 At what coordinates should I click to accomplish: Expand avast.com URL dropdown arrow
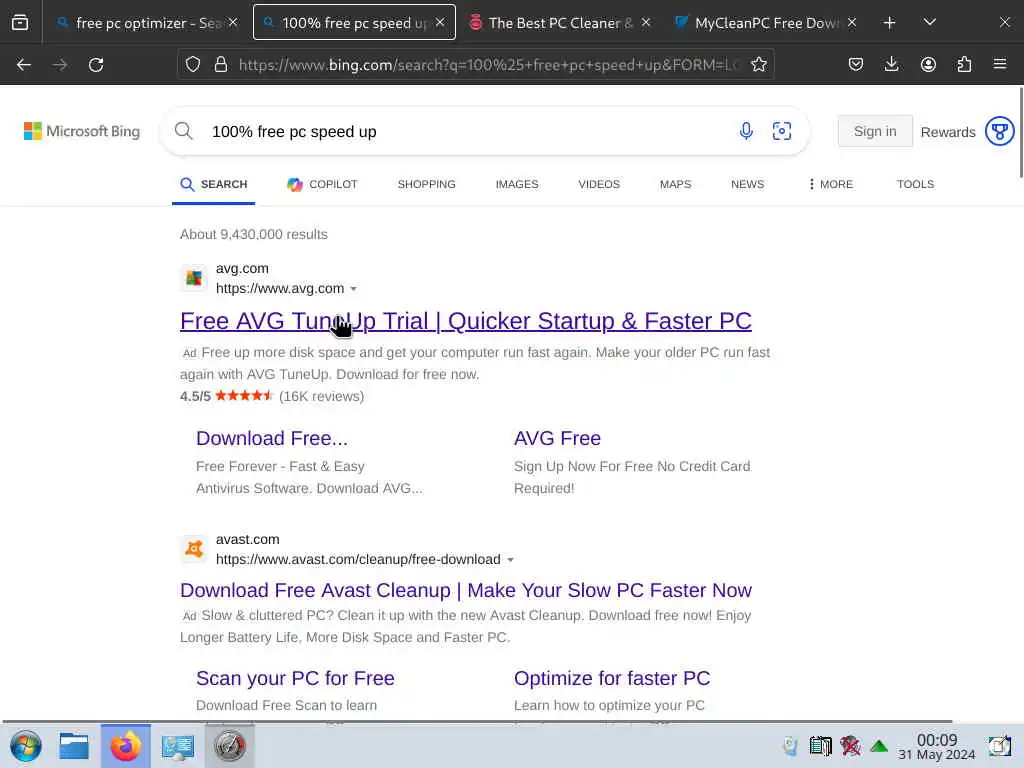coord(511,560)
